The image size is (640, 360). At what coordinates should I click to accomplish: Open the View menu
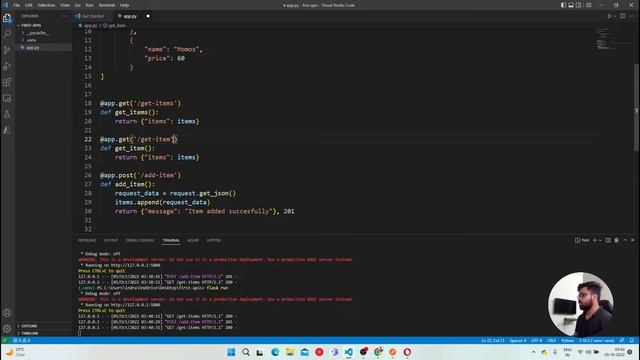pos(65,5)
